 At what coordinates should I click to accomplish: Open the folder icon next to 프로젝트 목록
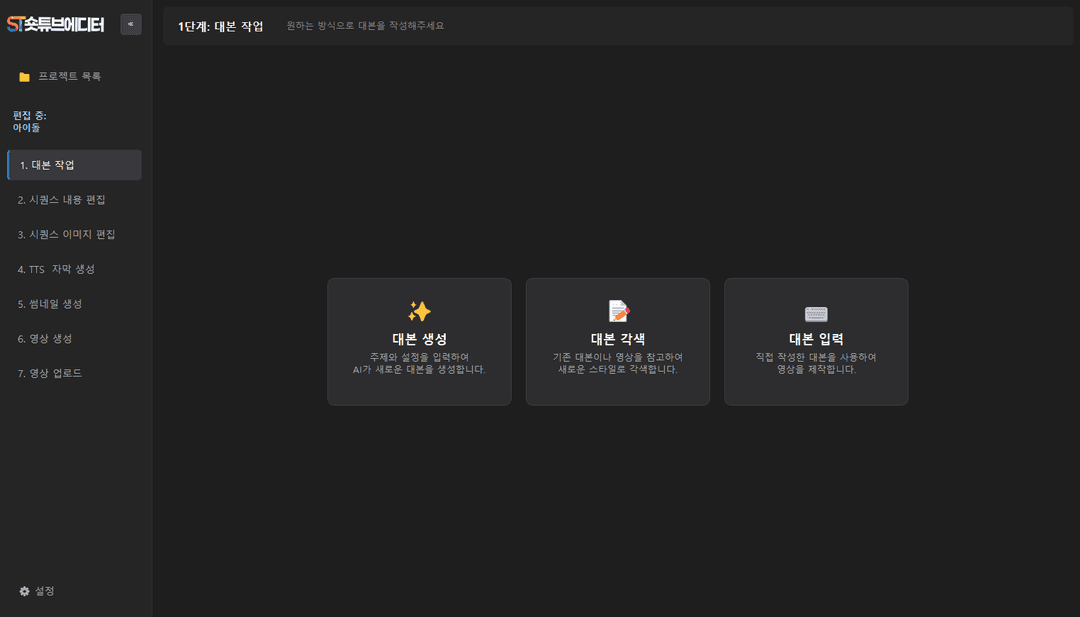24,75
